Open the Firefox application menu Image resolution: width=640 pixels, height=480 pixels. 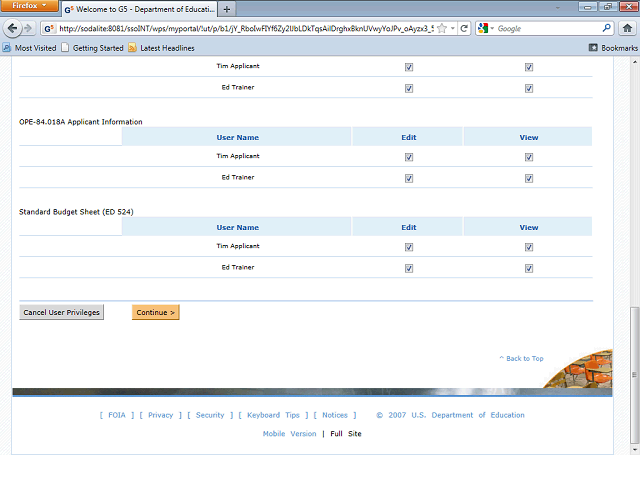click(29, 6)
